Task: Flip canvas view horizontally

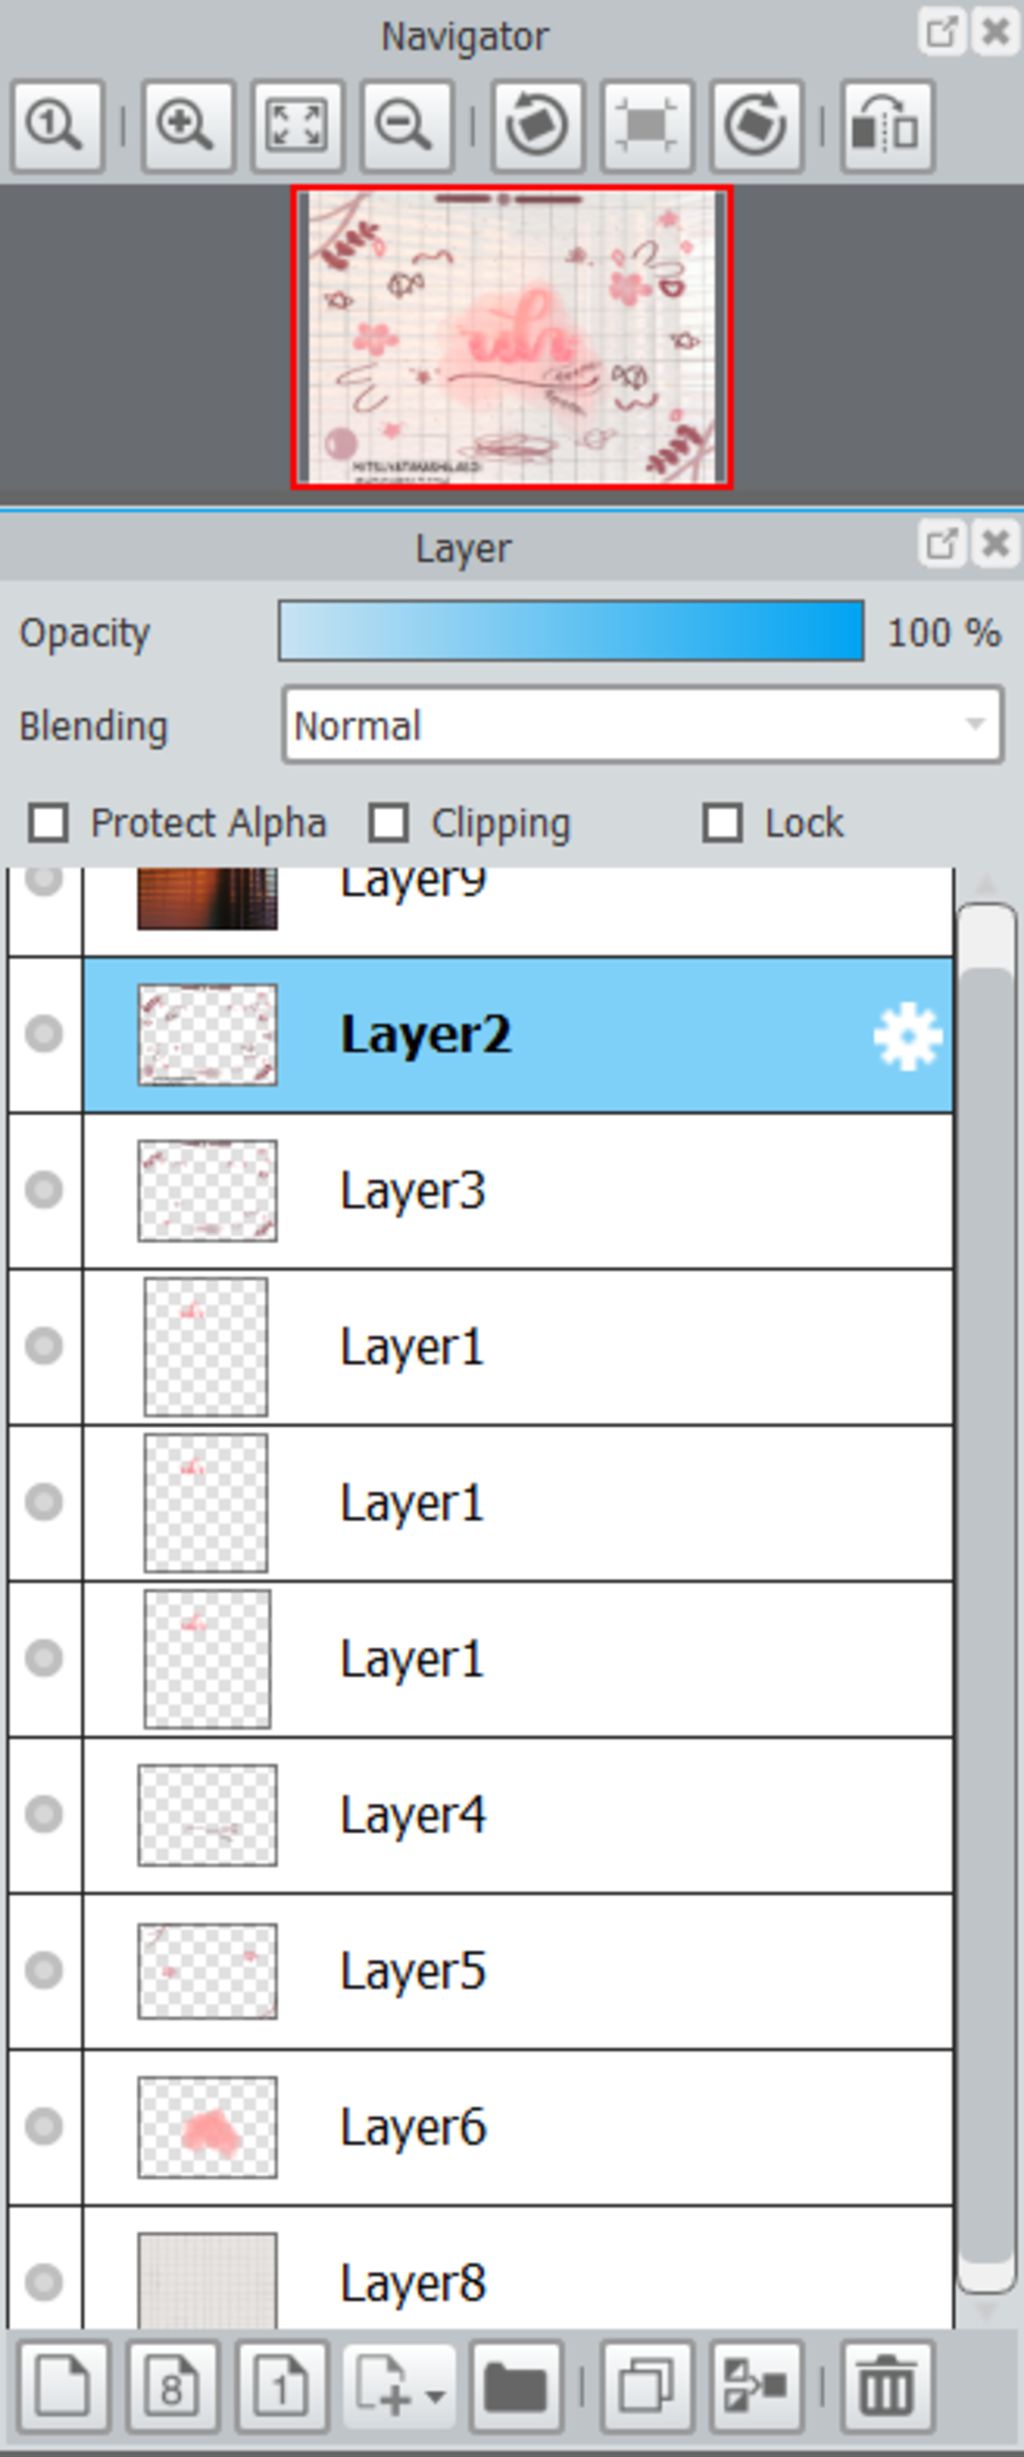Action: click(x=887, y=127)
